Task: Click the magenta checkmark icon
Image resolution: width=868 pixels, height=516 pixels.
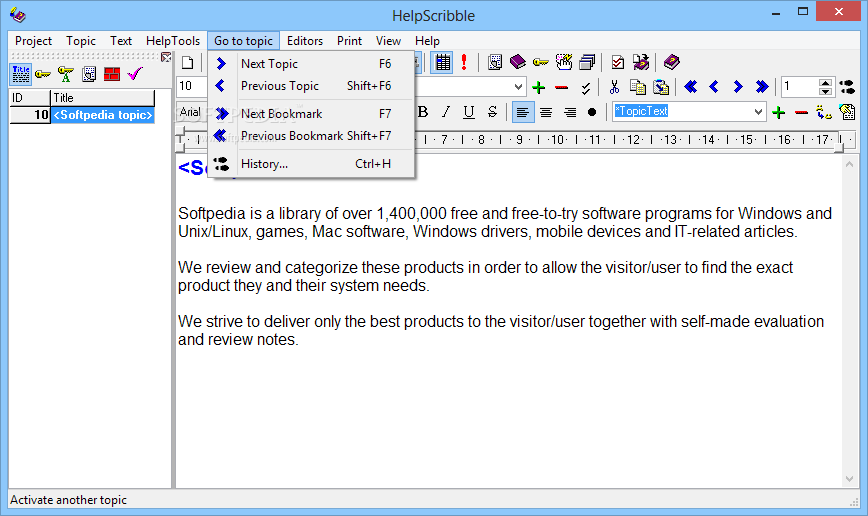Action: click(x=135, y=74)
